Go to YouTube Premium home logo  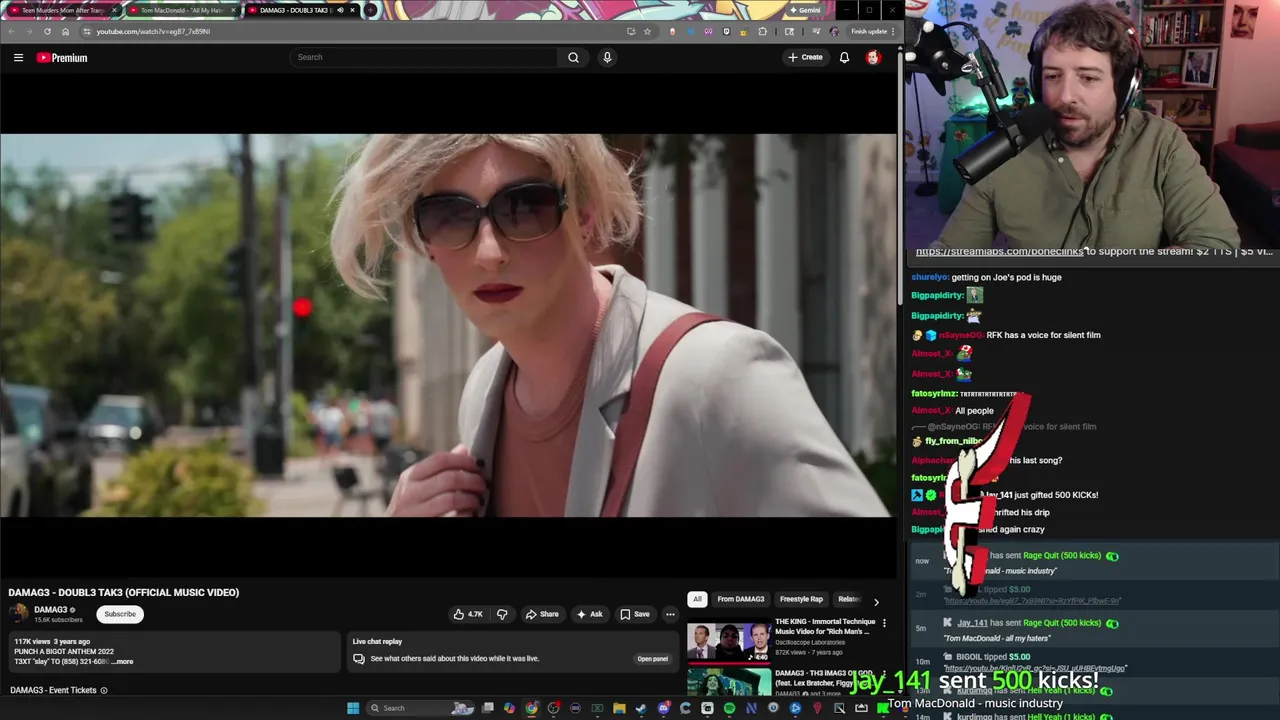tap(62, 58)
